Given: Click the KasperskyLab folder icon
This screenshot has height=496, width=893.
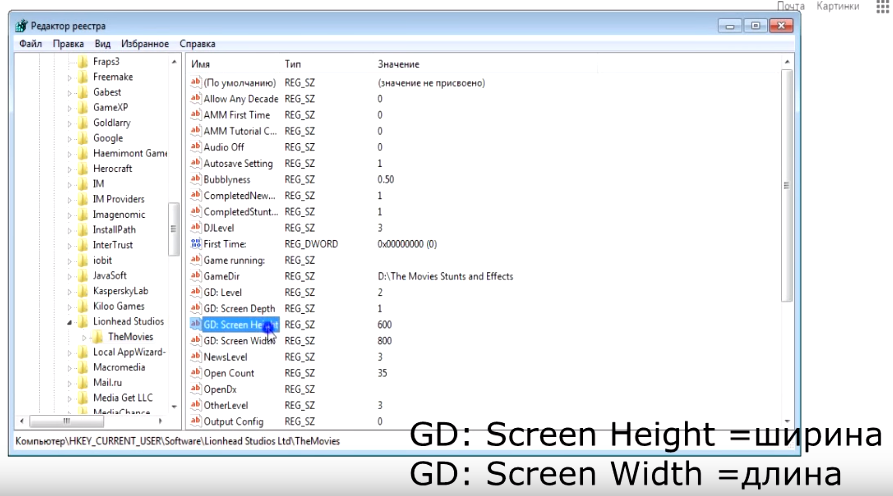Looking at the screenshot, I should (x=83, y=291).
